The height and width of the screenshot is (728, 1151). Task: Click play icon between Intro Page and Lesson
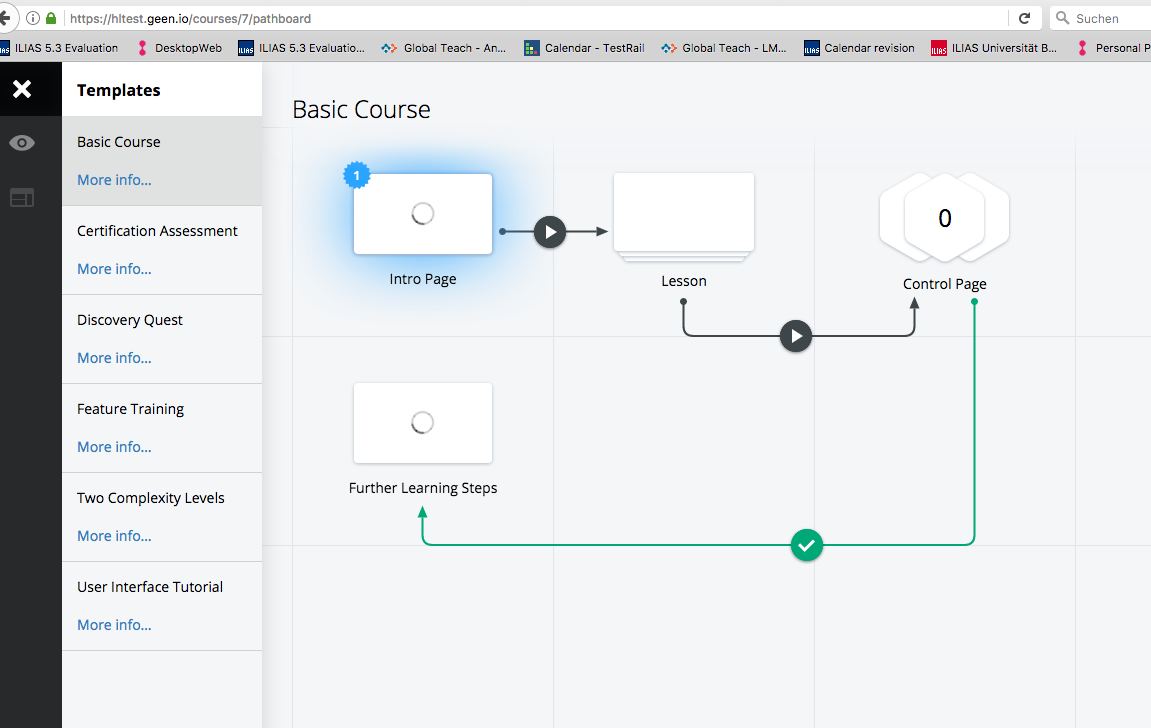click(550, 232)
